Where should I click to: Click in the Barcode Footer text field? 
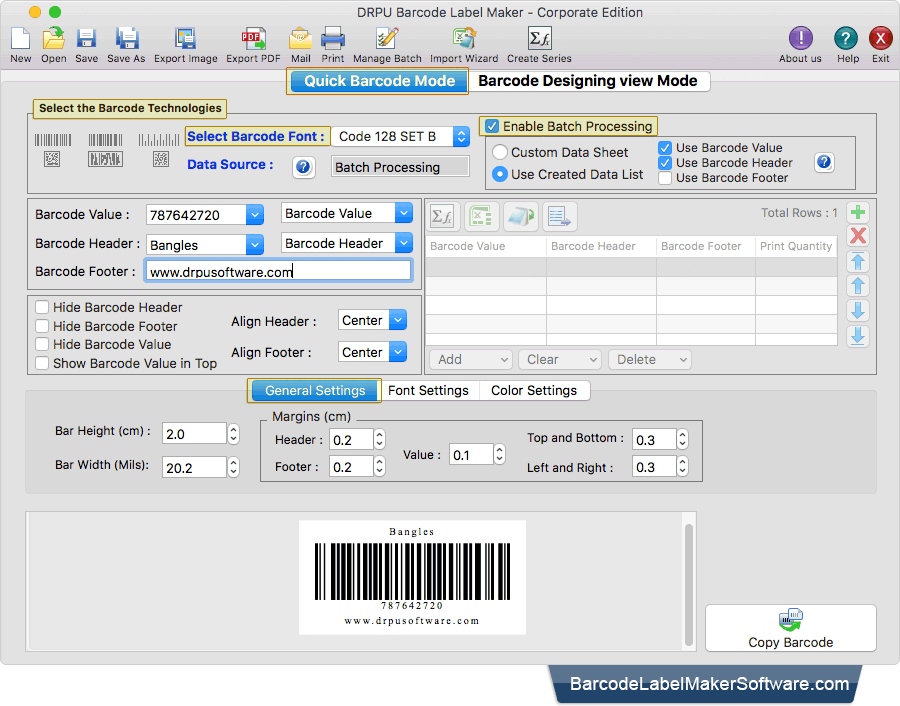278,271
